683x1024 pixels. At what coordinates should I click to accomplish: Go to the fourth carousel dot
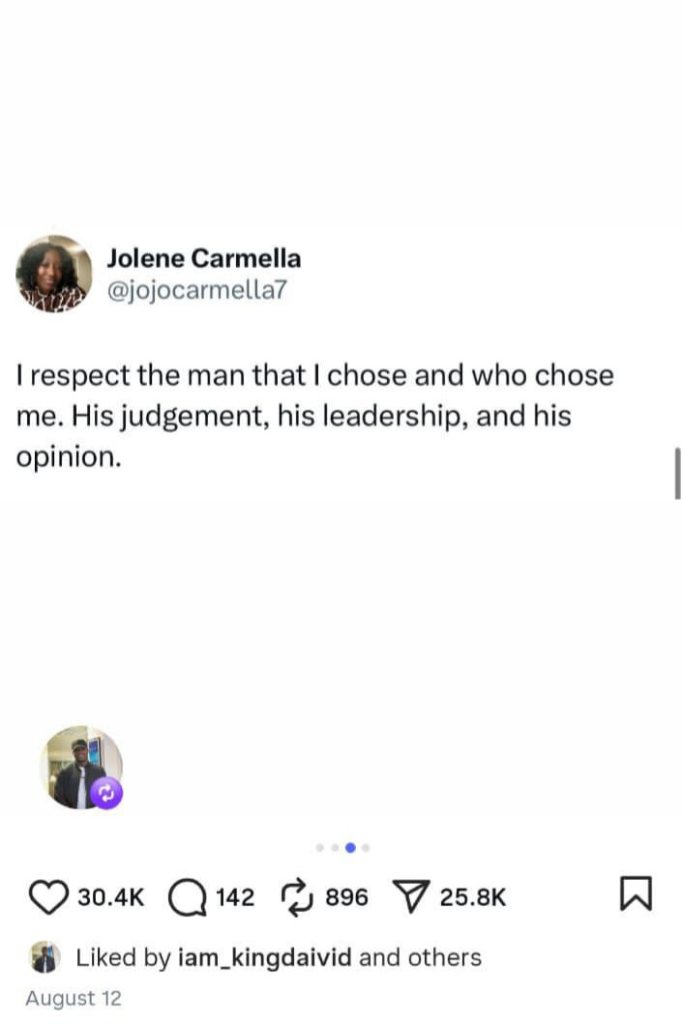point(366,847)
